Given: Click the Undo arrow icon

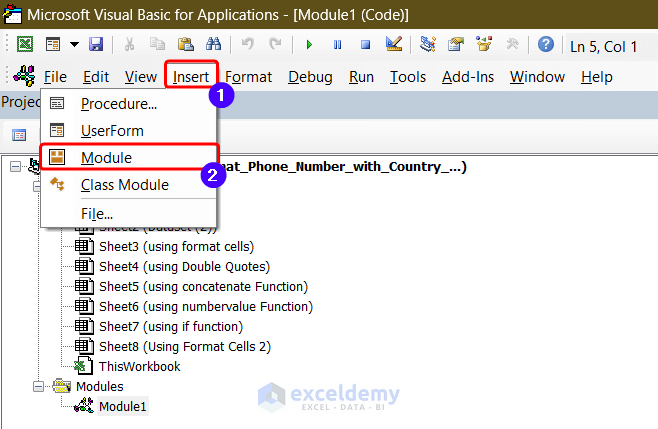Looking at the screenshot, I should 248,43.
